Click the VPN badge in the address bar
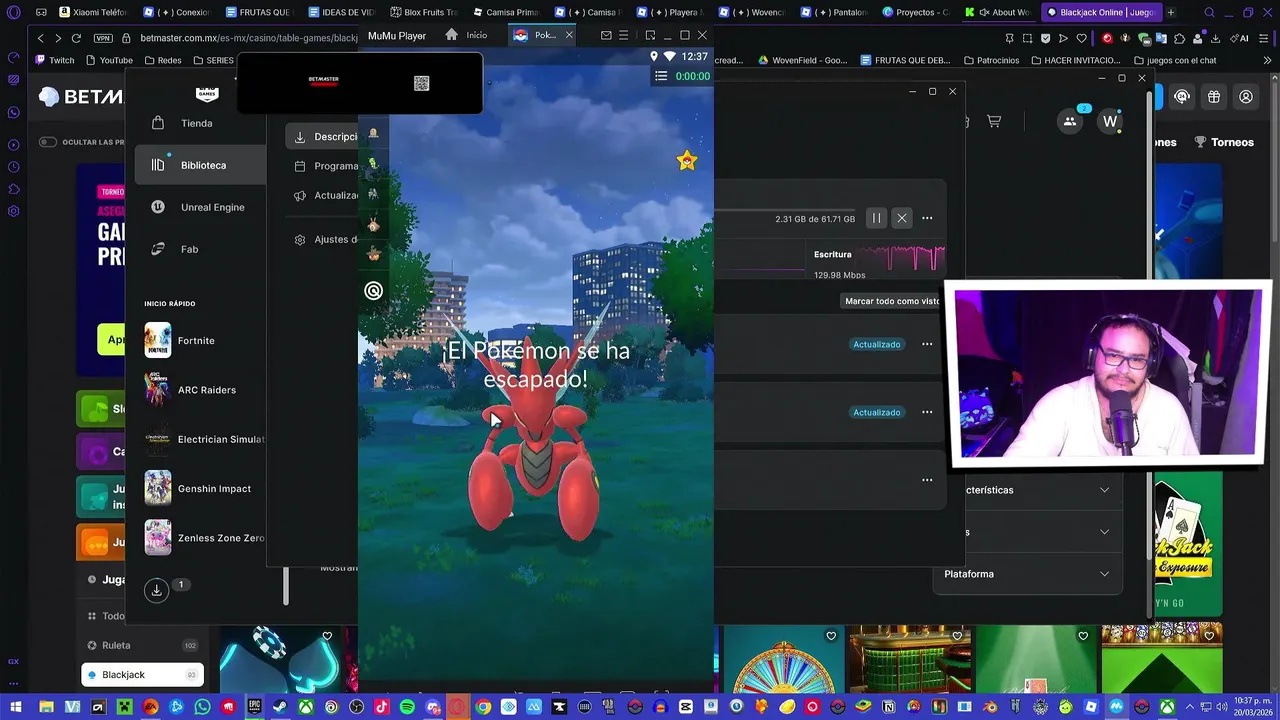 tap(103, 38)
